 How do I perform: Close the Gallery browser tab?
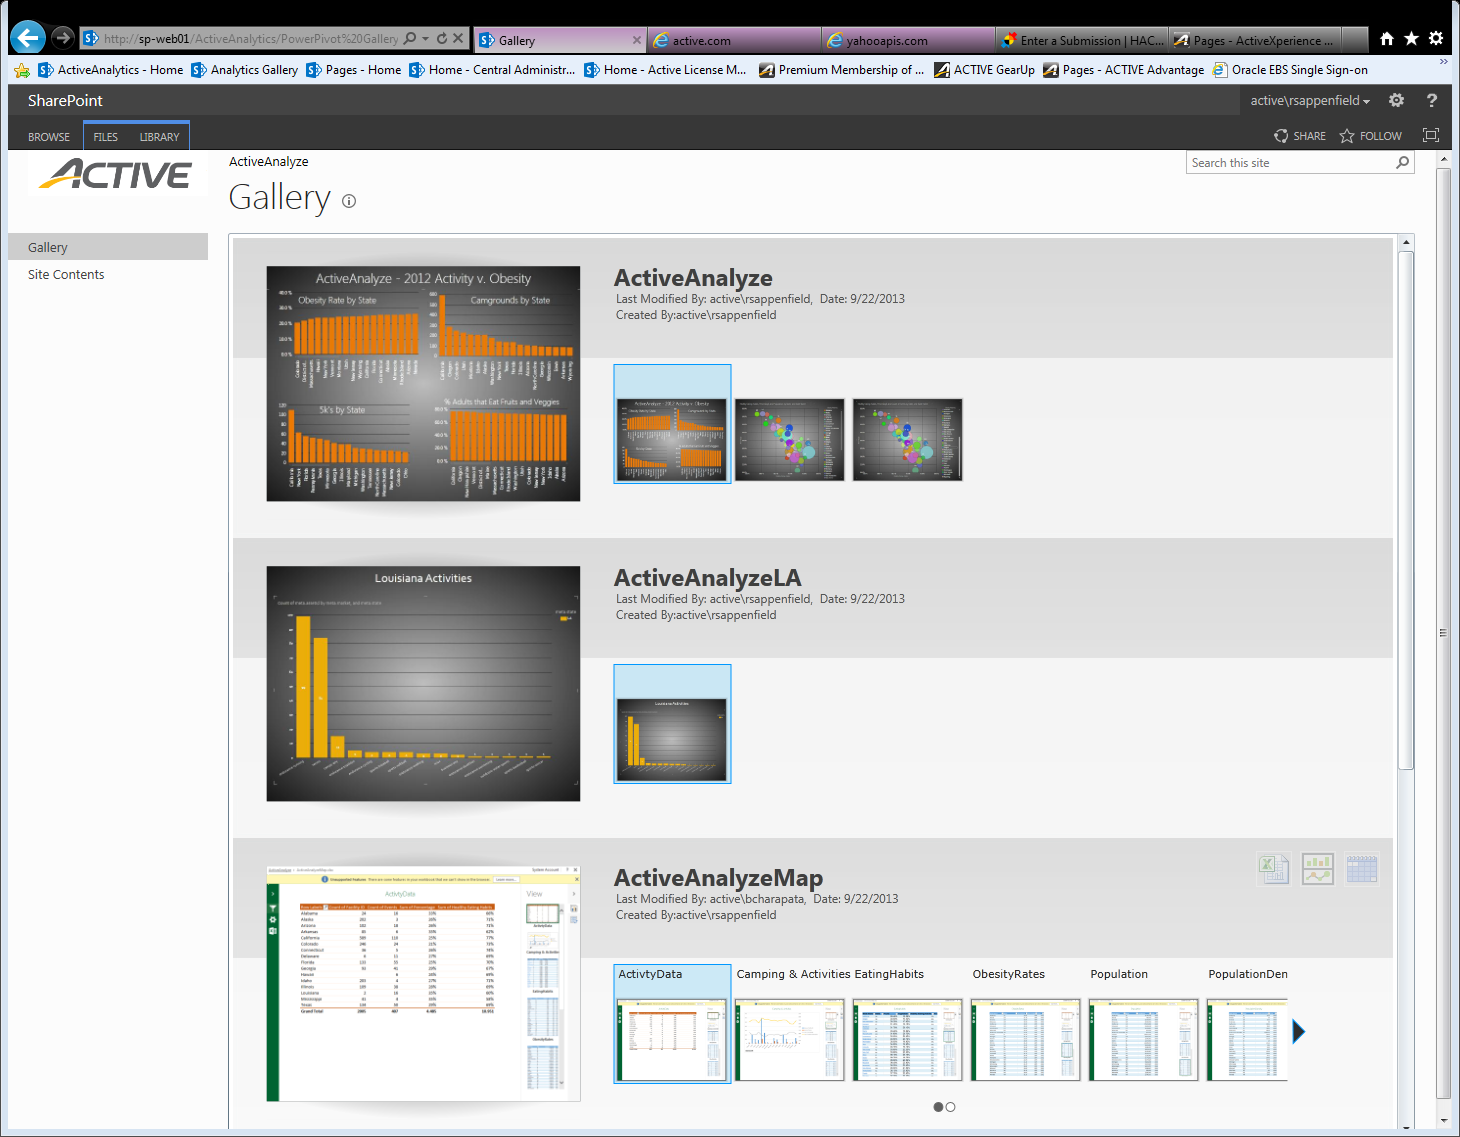click(x=637, y=40)
